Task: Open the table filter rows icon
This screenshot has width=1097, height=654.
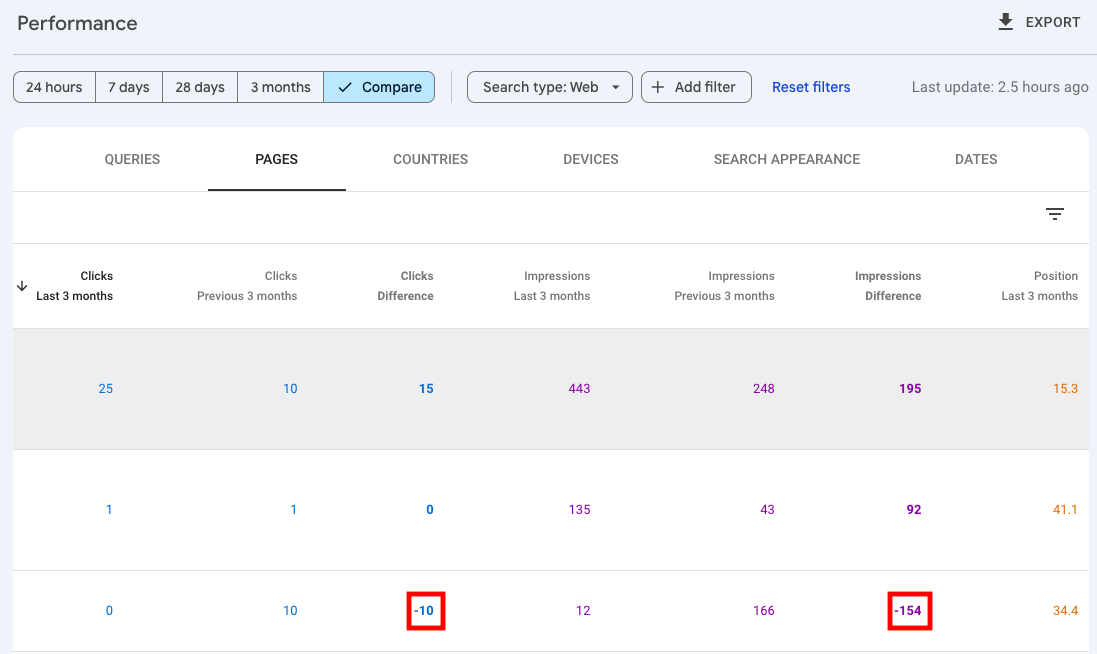Action: [1054, 214]
